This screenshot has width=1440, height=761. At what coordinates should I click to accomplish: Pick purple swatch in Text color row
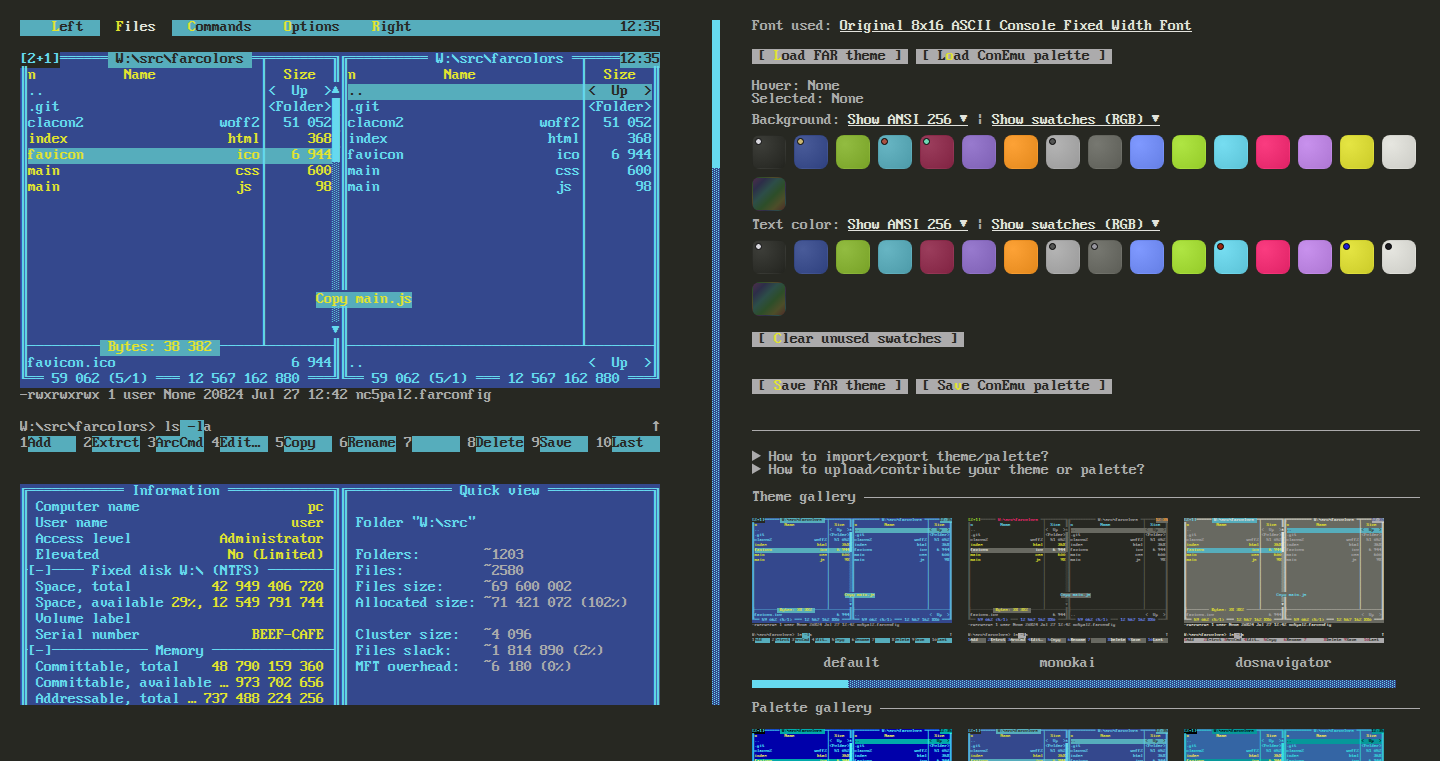pos(979,257)
